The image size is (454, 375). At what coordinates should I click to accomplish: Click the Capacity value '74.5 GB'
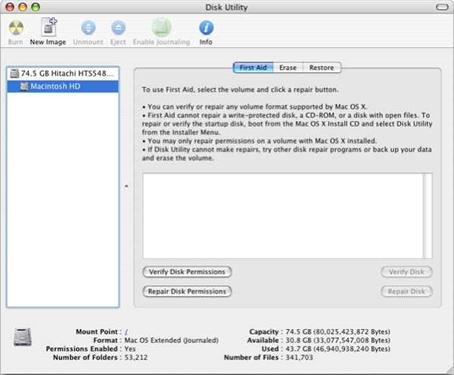[x=299, y=332]
